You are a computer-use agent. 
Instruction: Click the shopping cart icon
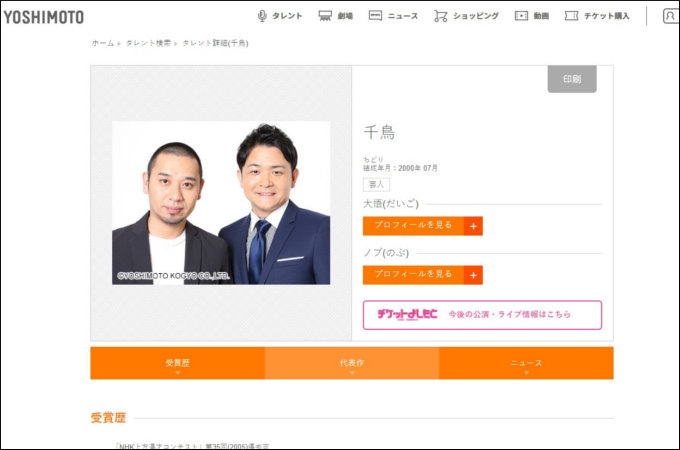pyautogui.click(x=441, y=16)
